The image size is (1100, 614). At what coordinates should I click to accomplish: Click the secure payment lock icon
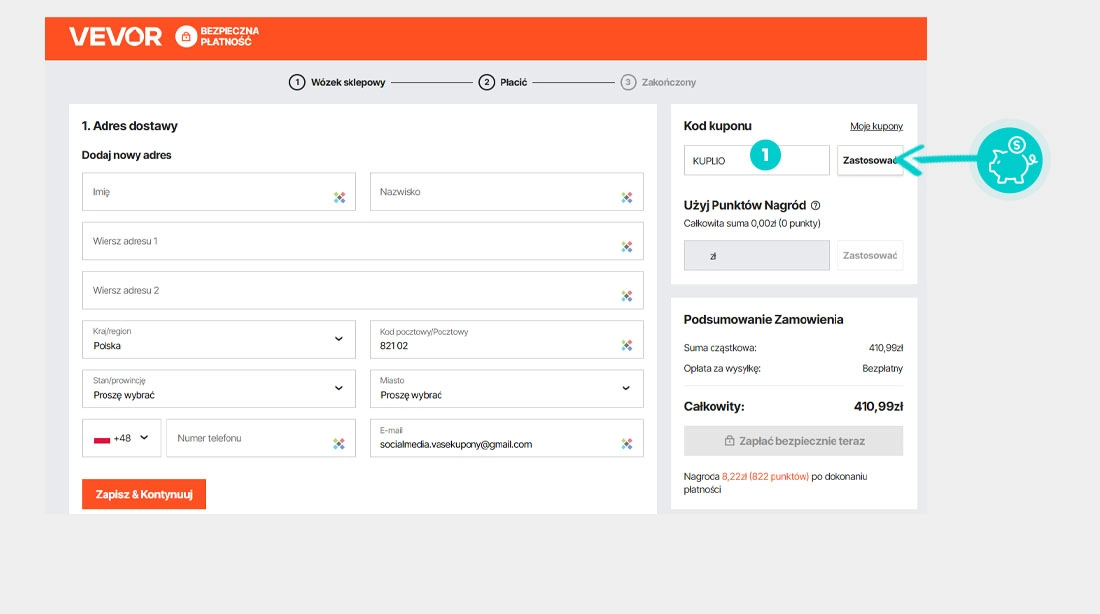(185, 37)
